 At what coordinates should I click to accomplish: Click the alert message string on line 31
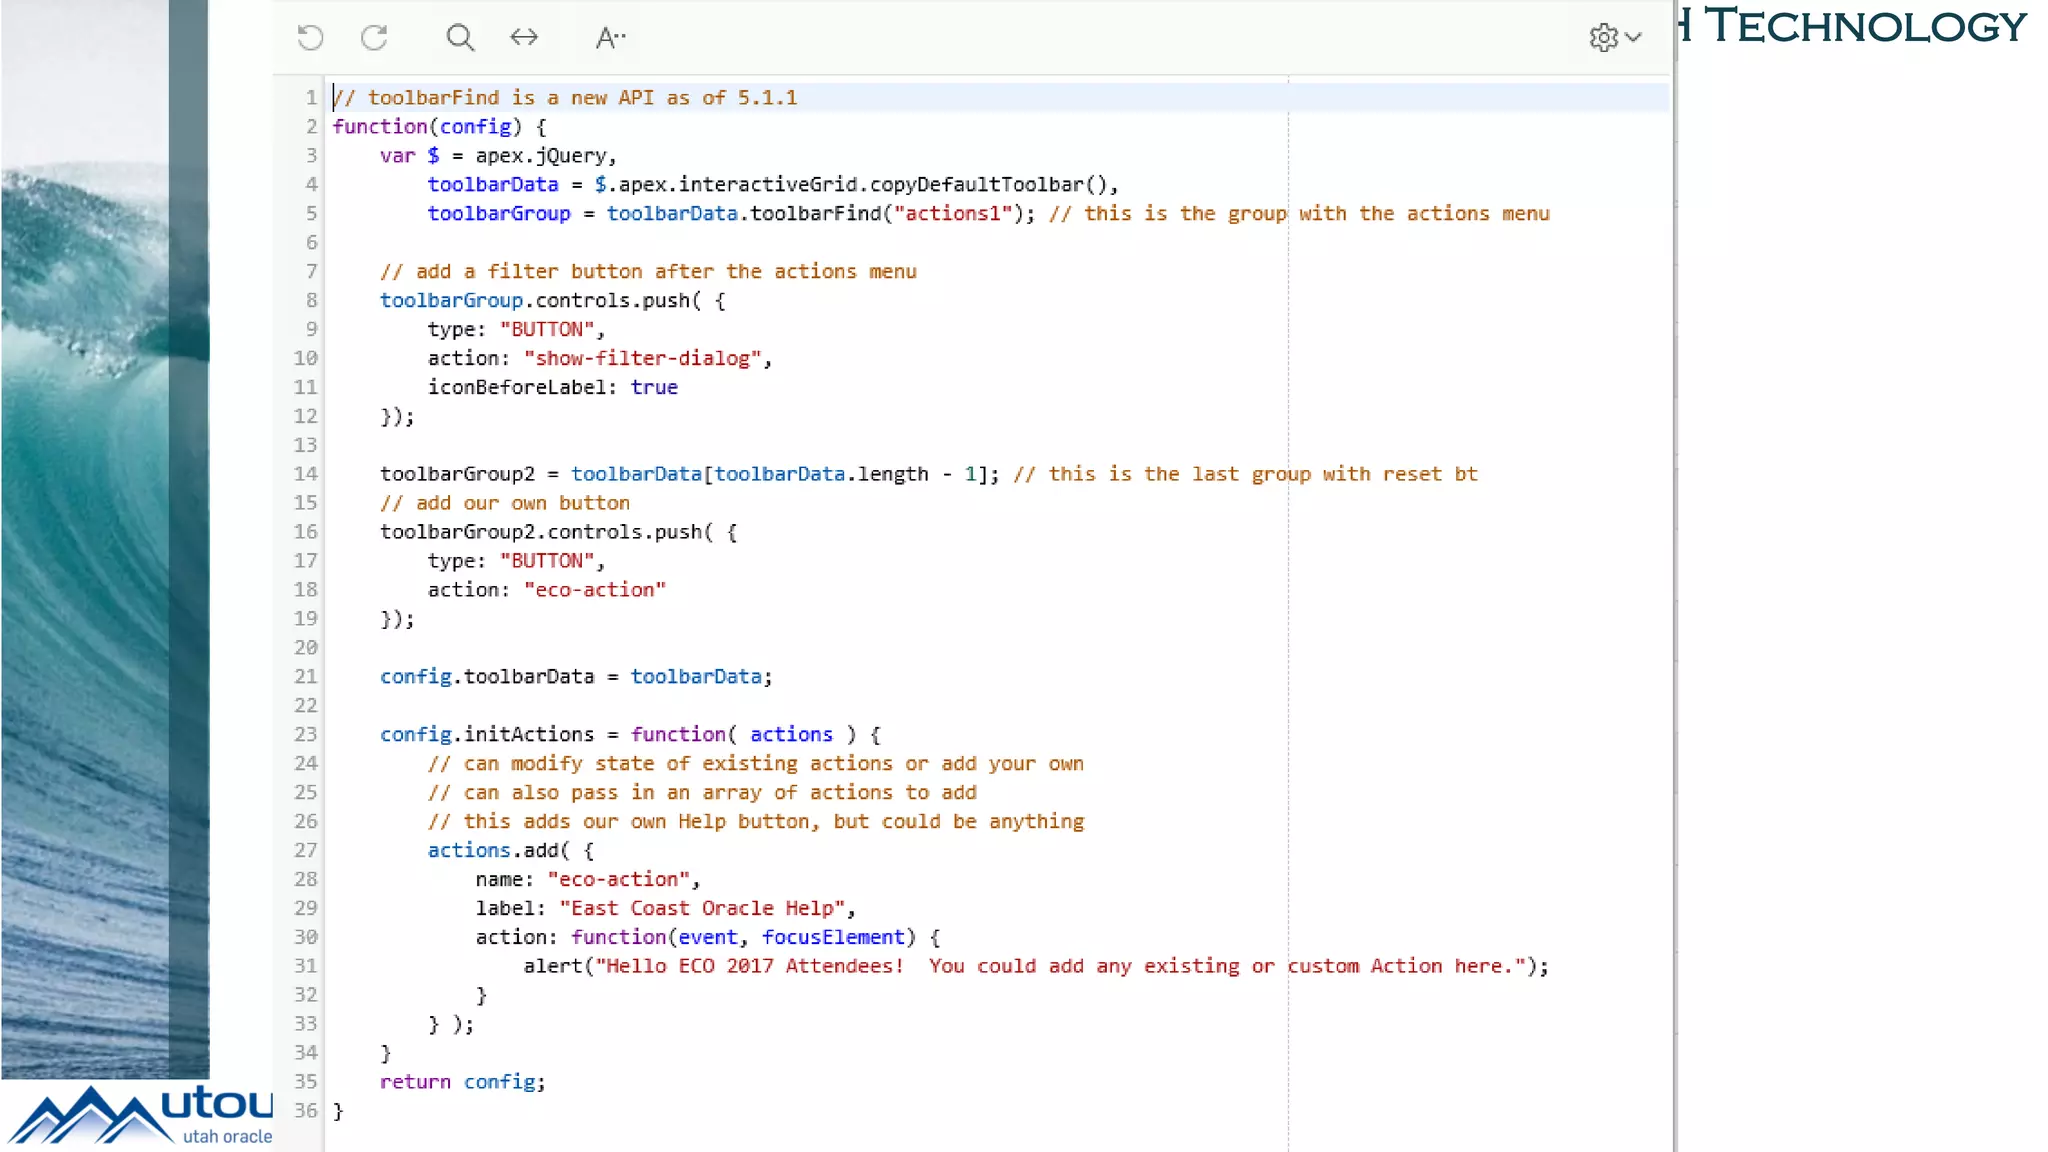click(x=1060, y=966)
